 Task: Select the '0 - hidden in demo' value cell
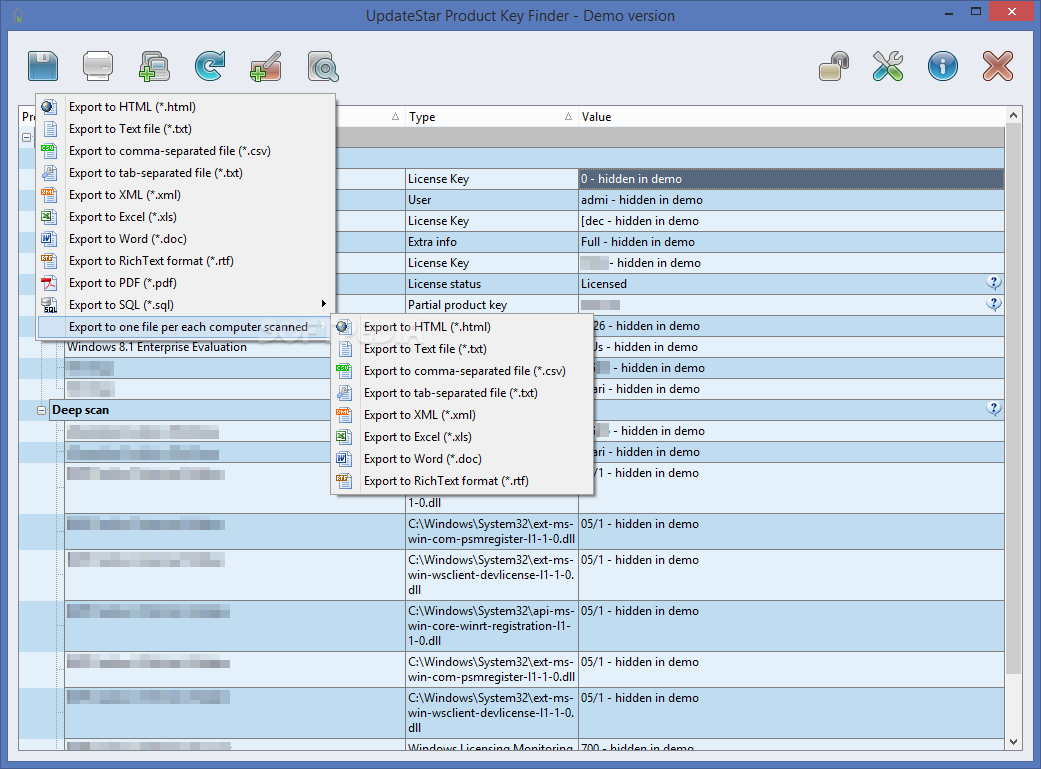(x=791, y=179)
